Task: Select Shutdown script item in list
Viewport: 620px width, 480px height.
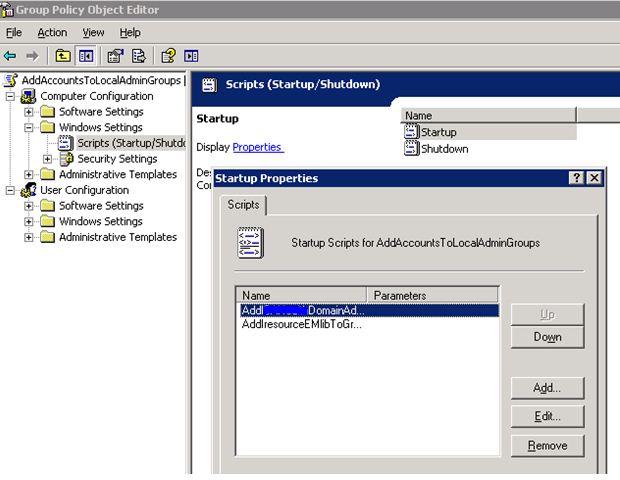Action: coord(443,149)
